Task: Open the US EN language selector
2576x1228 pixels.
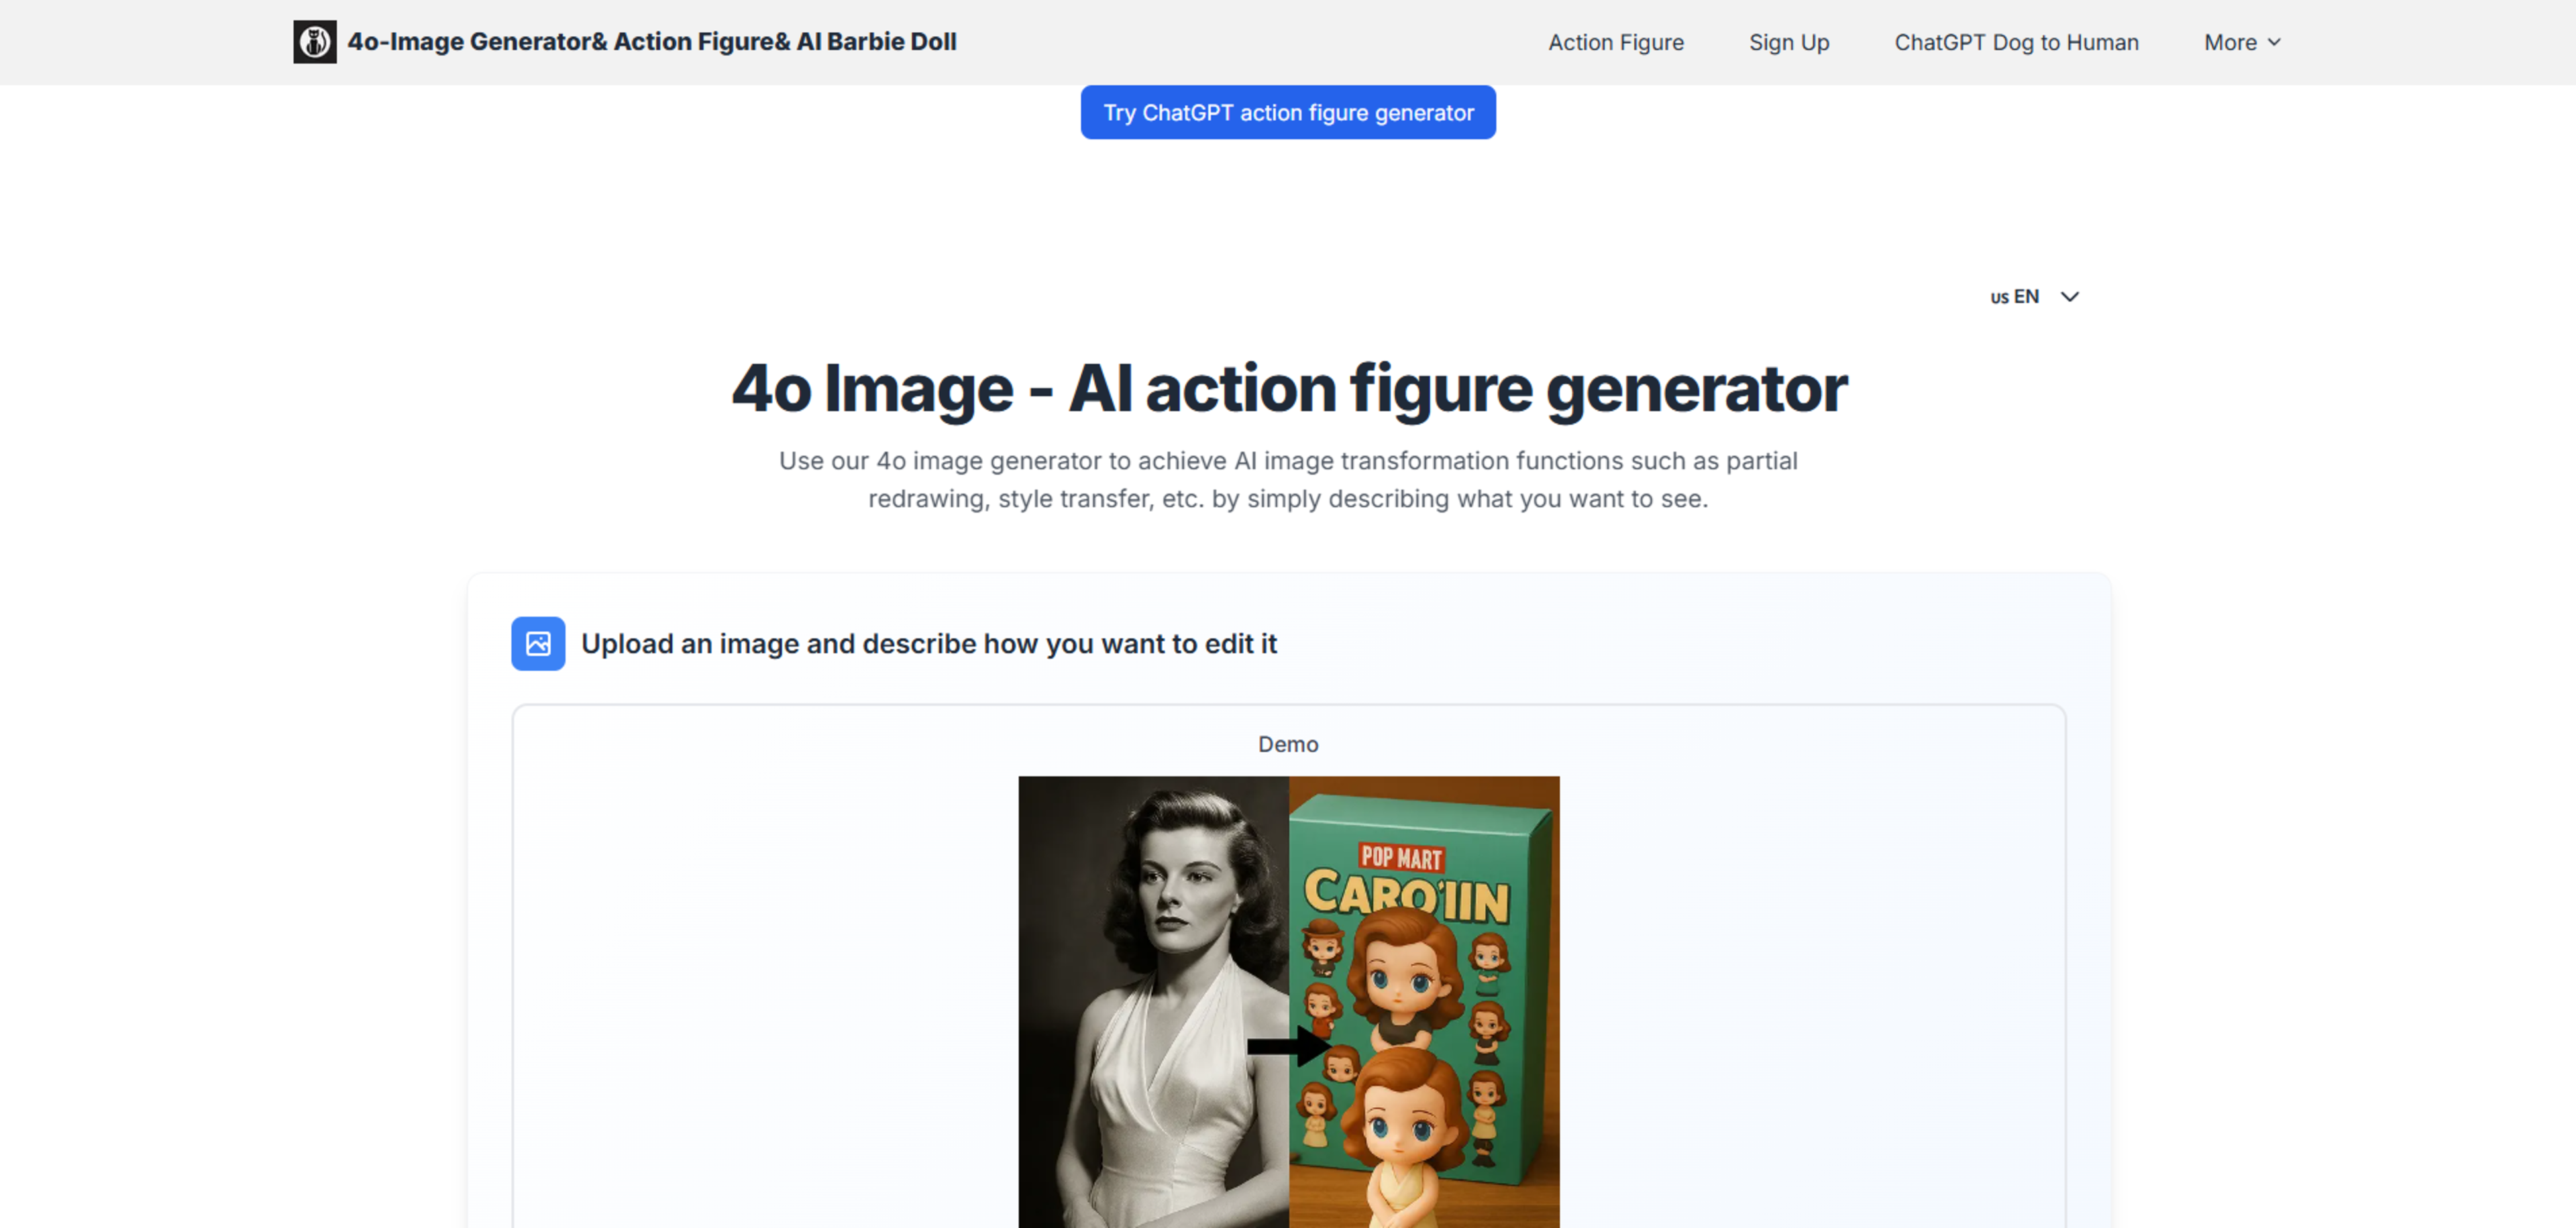Action: point(2035,297)
